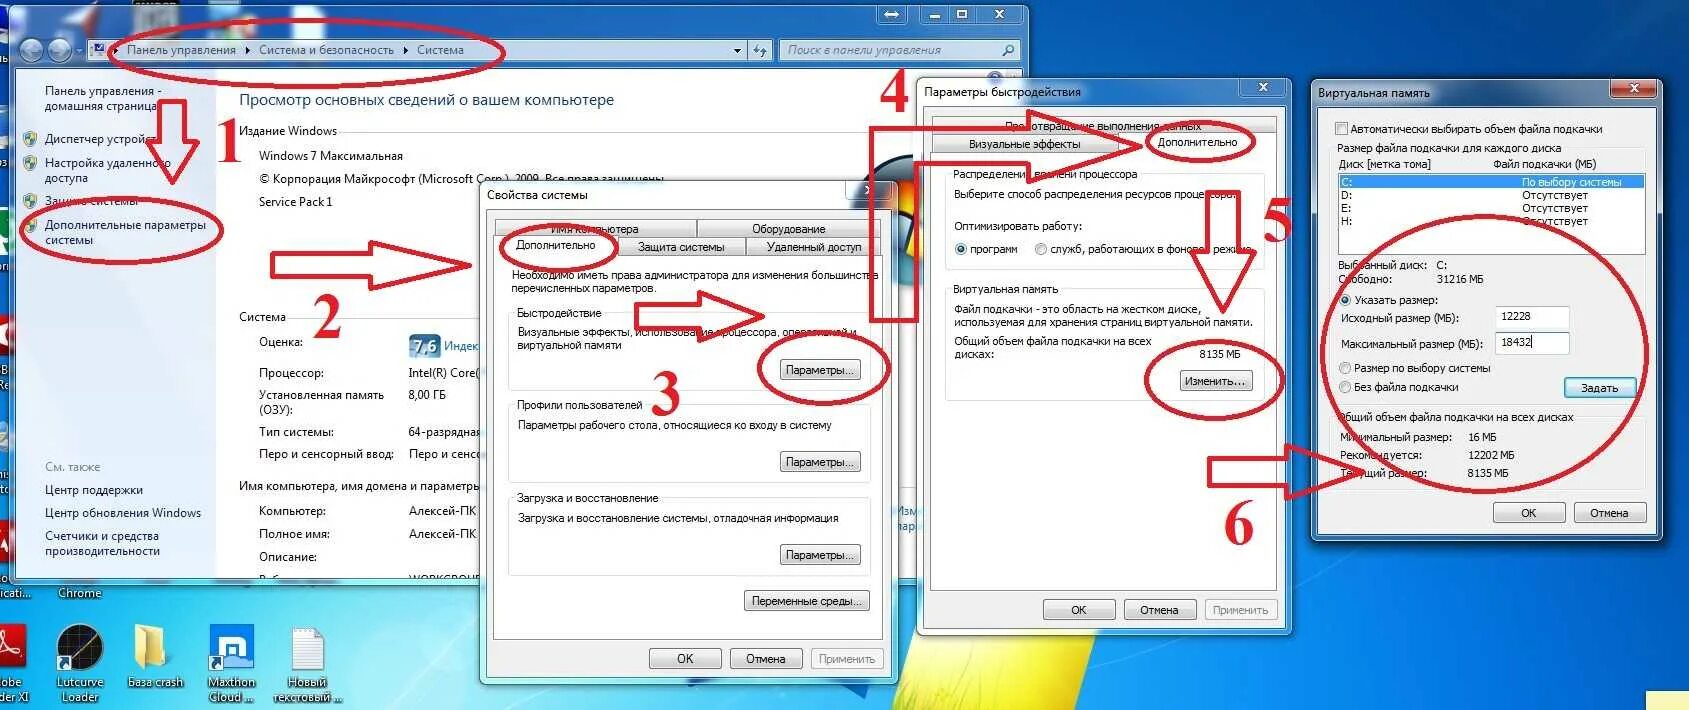Open the Maxthon Cloud browser shortcut
Screen dimensions: 1689x710
point(231,663)
